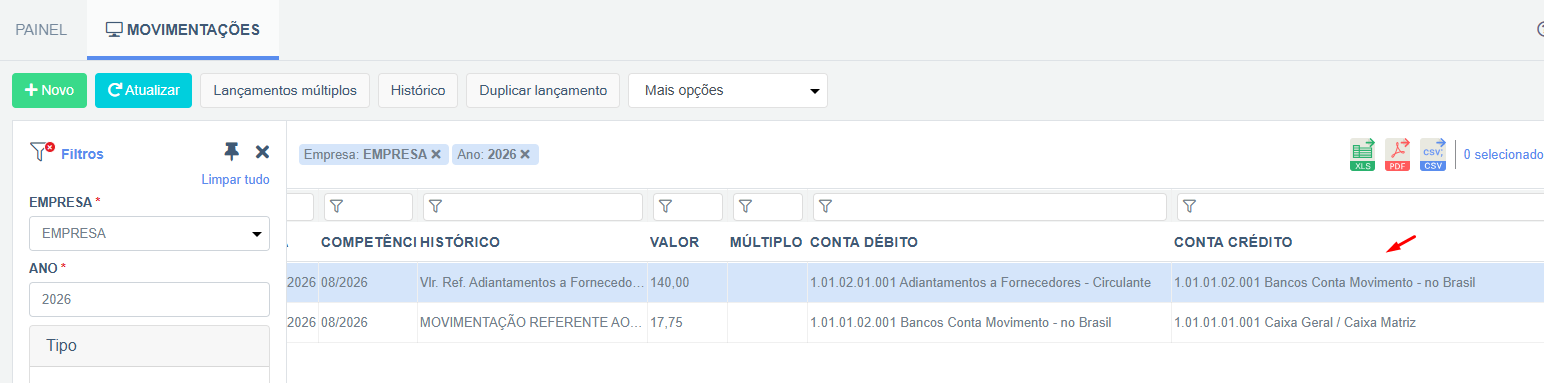Viewport: 1544px width, 383px height.
Task: Open the Histórico column filter icon
Action: [437, 207]
